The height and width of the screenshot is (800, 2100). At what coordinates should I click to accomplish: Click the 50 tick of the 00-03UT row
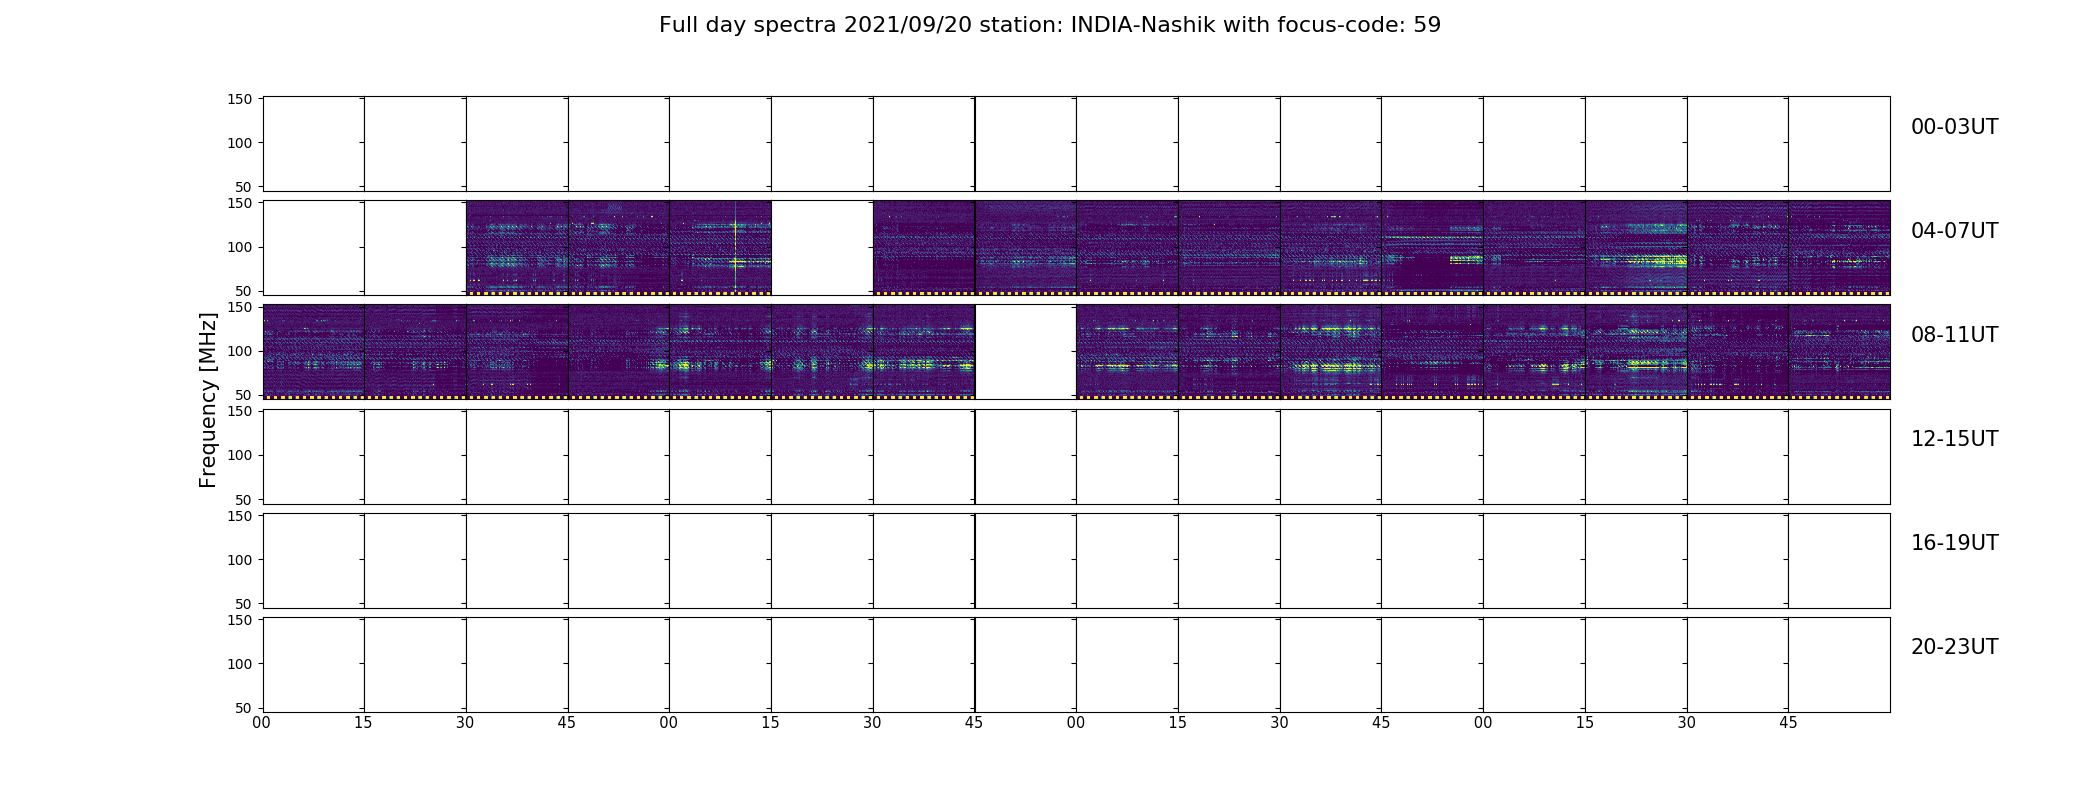pos(244,187)
